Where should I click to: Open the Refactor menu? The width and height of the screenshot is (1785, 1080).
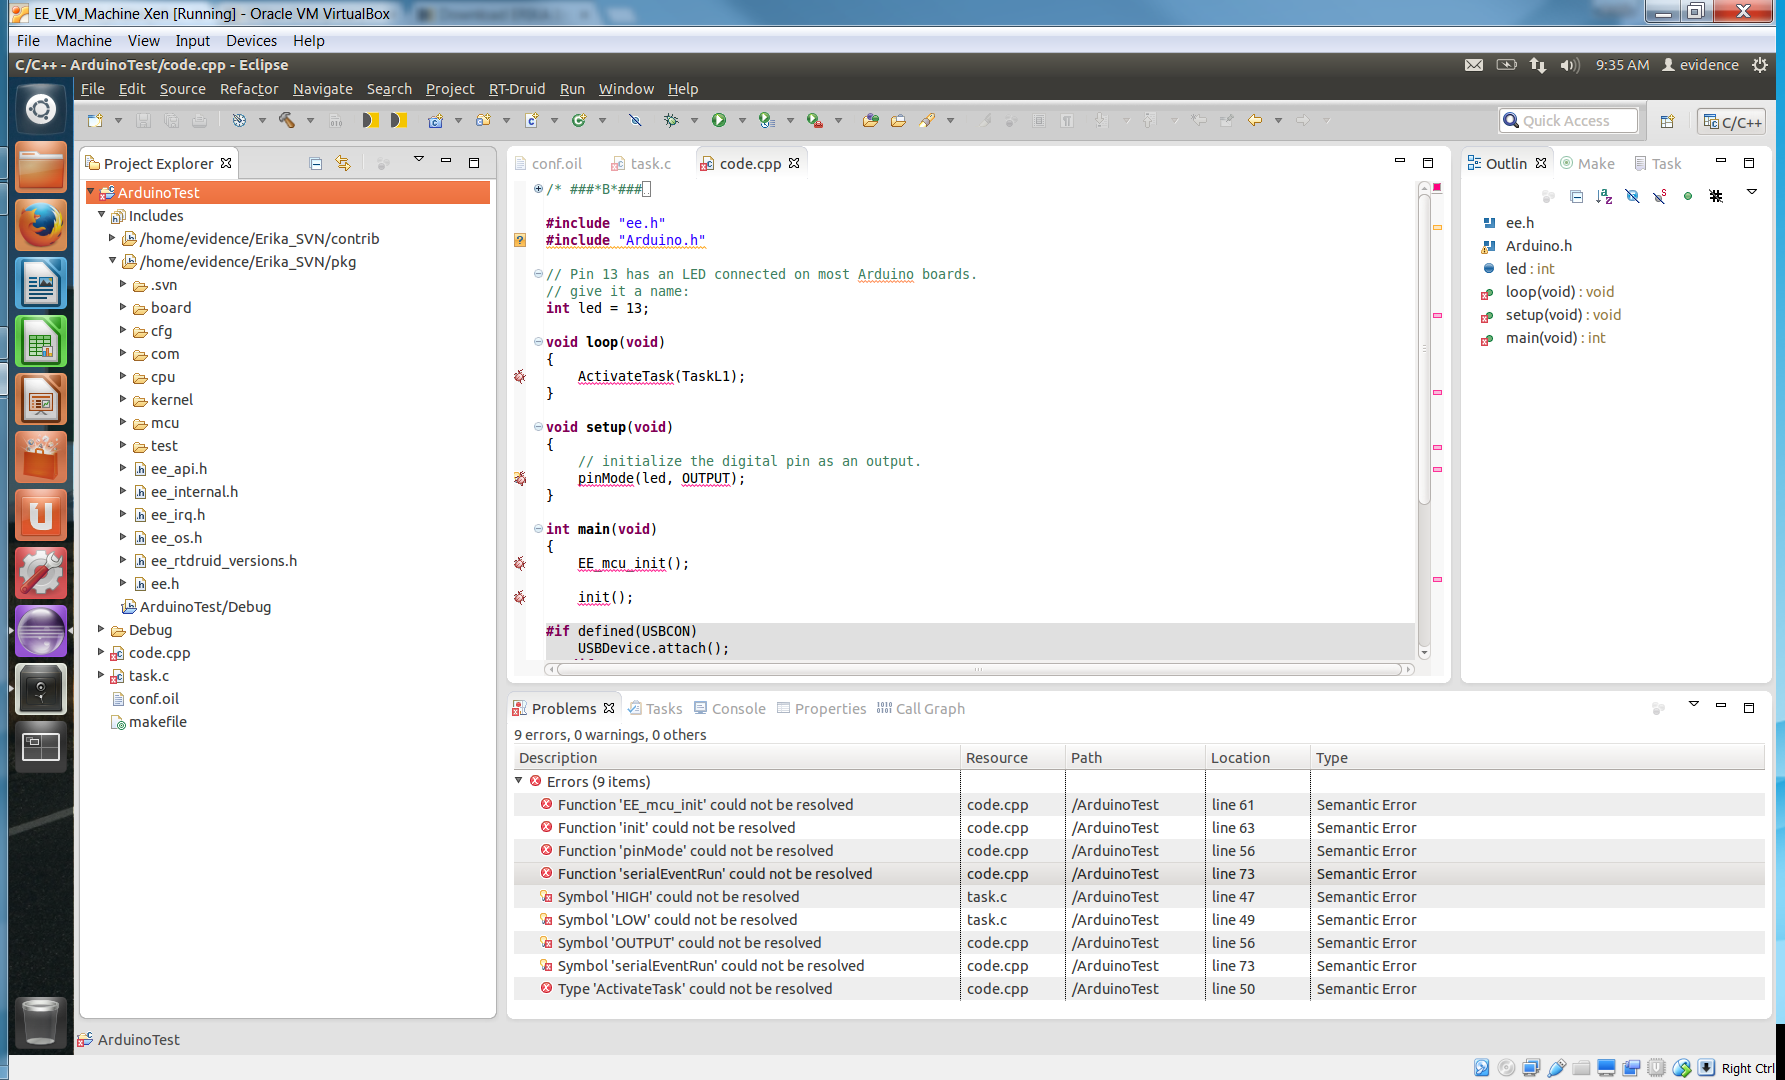249,89
